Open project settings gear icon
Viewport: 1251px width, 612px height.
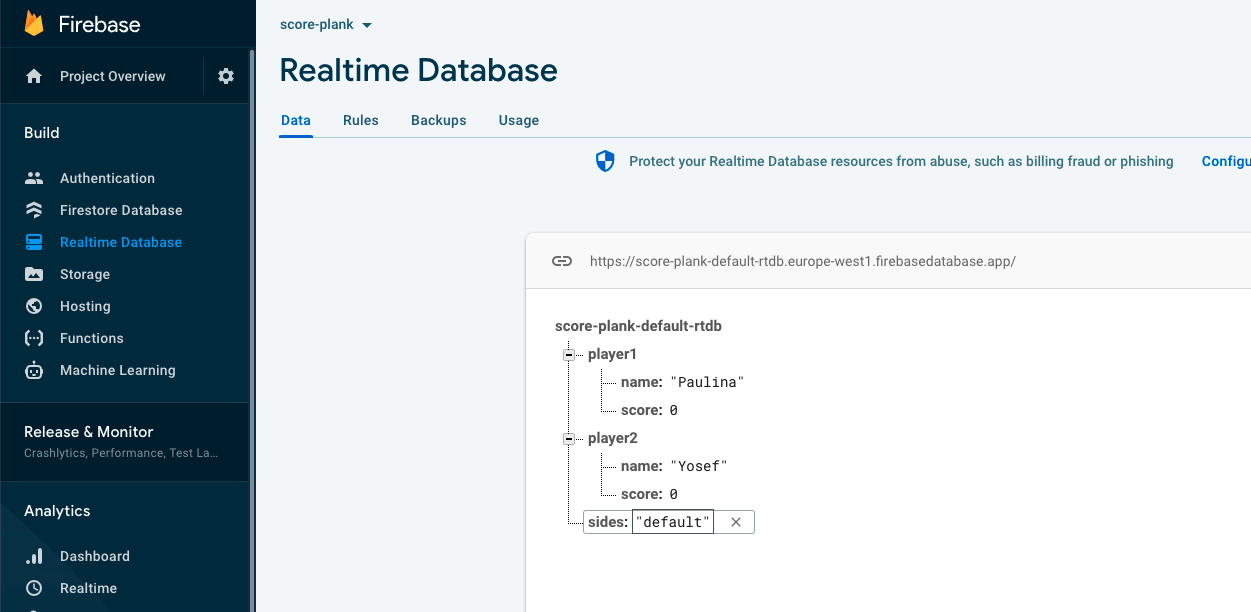[x=226, y=76]
